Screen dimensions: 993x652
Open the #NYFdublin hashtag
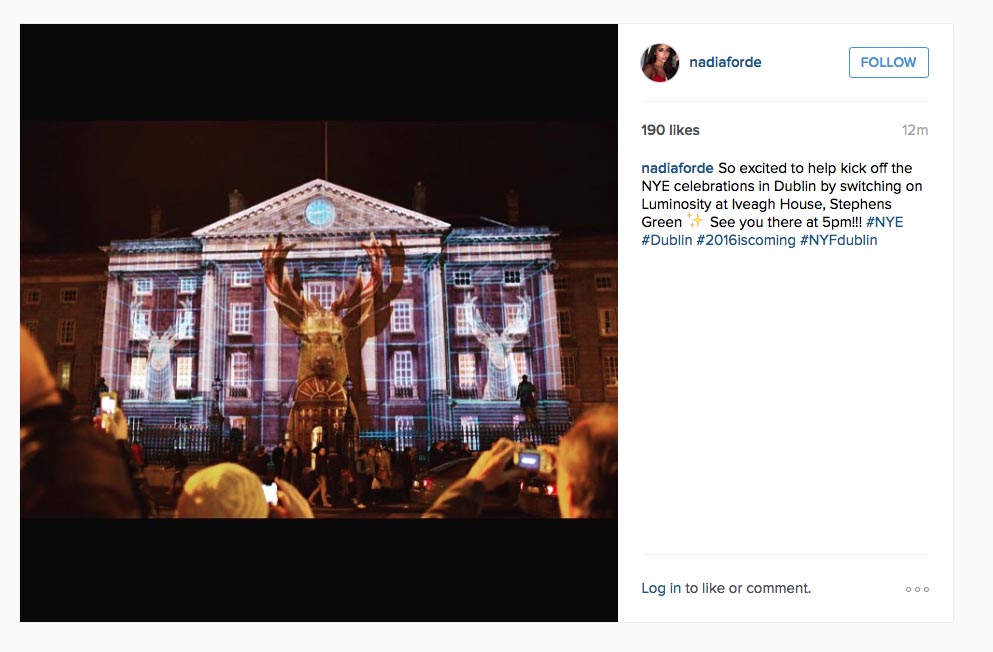pyautogui.click(x=838, y=241)
